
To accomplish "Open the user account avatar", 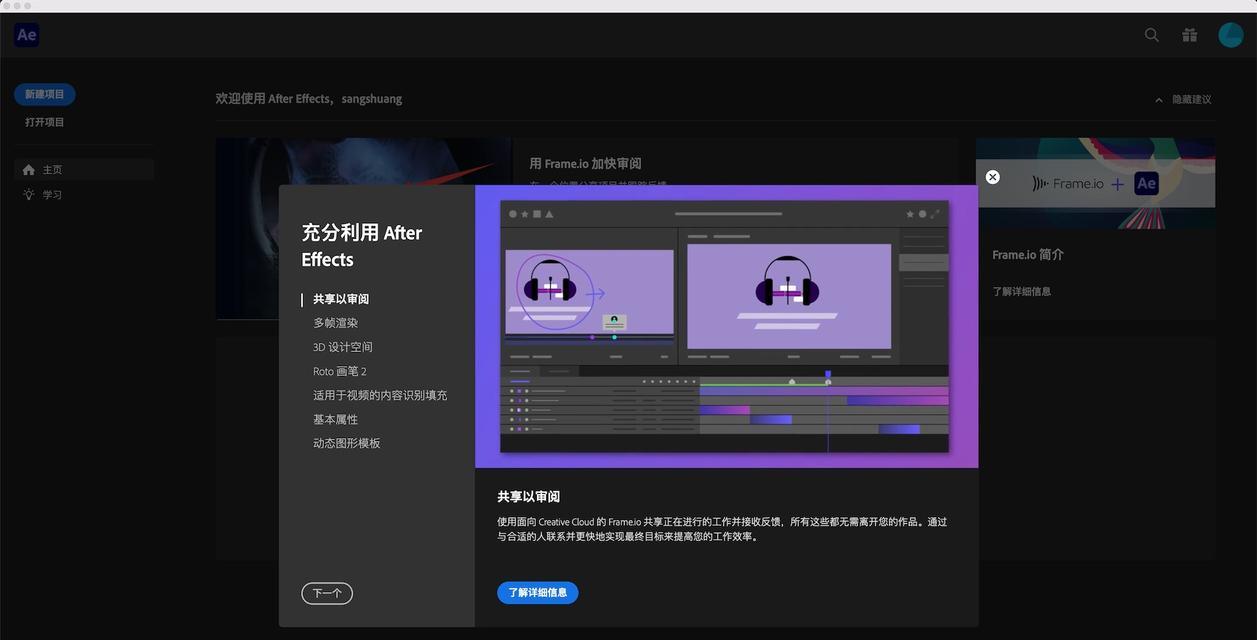I will pyautogui.click(x=1230, y=35).
